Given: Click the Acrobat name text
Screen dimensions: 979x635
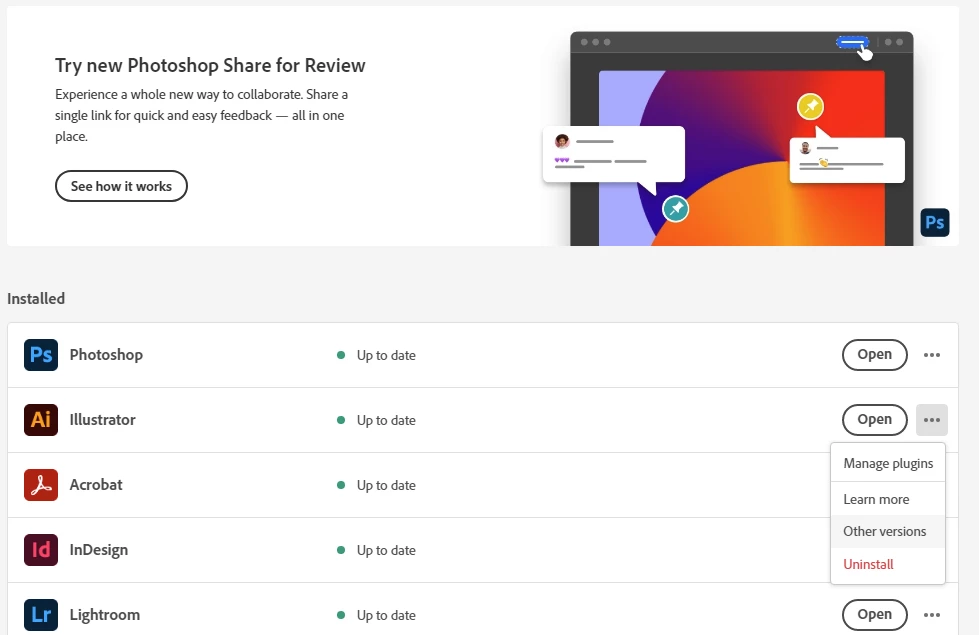Looking at the screenshot, I should pos(96,485).
